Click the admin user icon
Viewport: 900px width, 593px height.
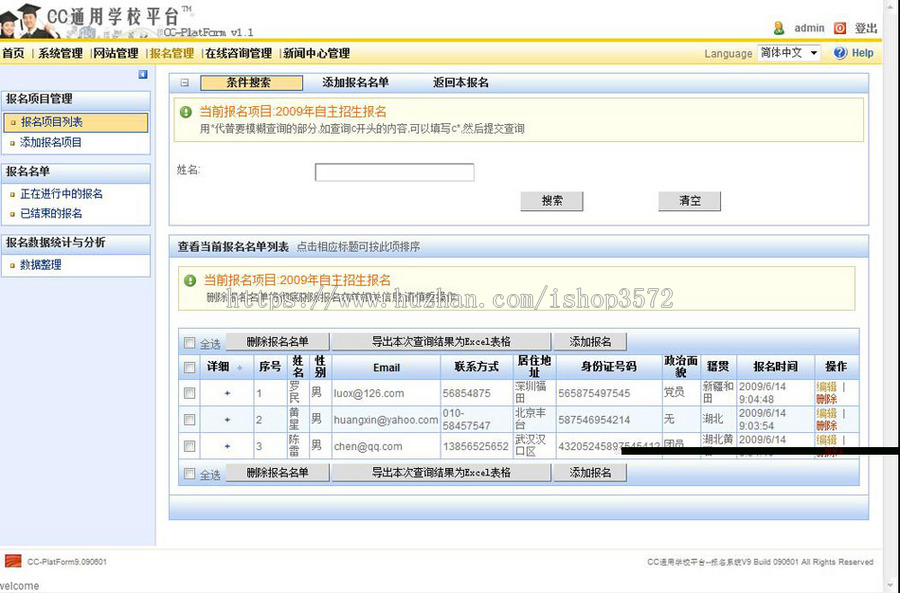(x=778, y=28)
